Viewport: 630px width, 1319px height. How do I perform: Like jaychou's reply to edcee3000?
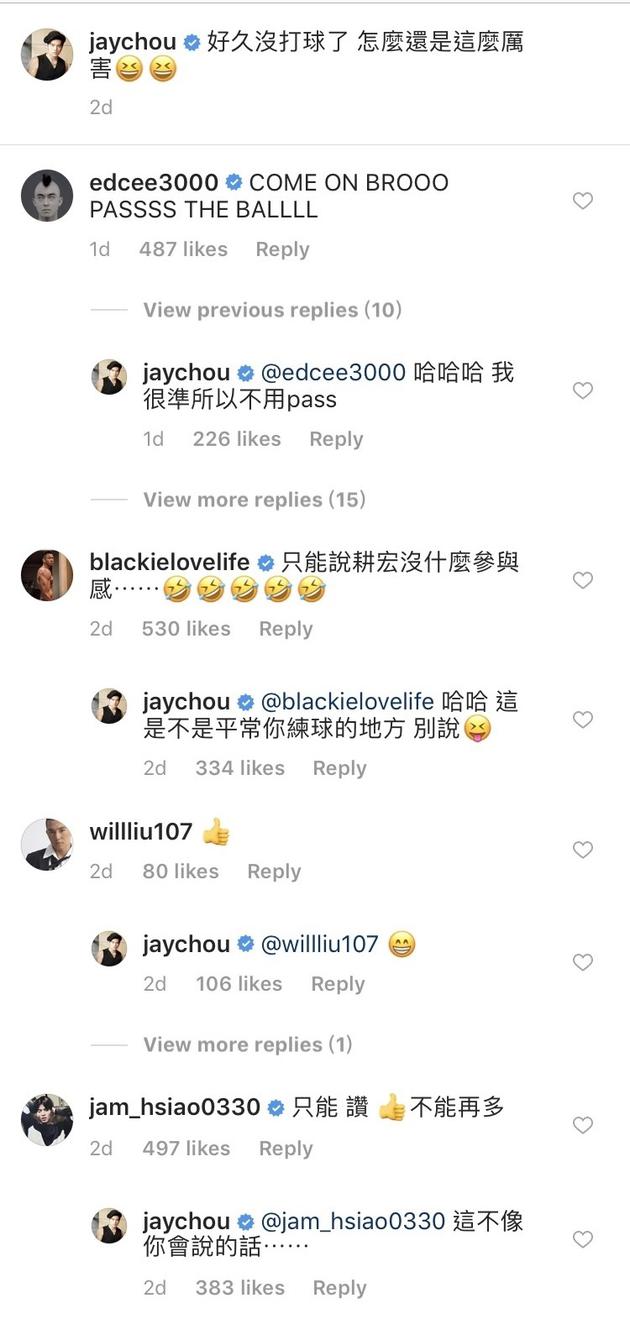(x=582, y=390)
